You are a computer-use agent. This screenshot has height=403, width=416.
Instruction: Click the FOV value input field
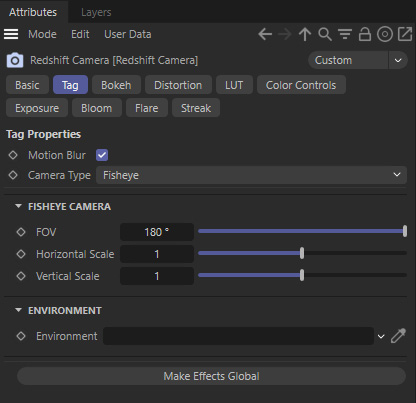click(x=157, y=232)
